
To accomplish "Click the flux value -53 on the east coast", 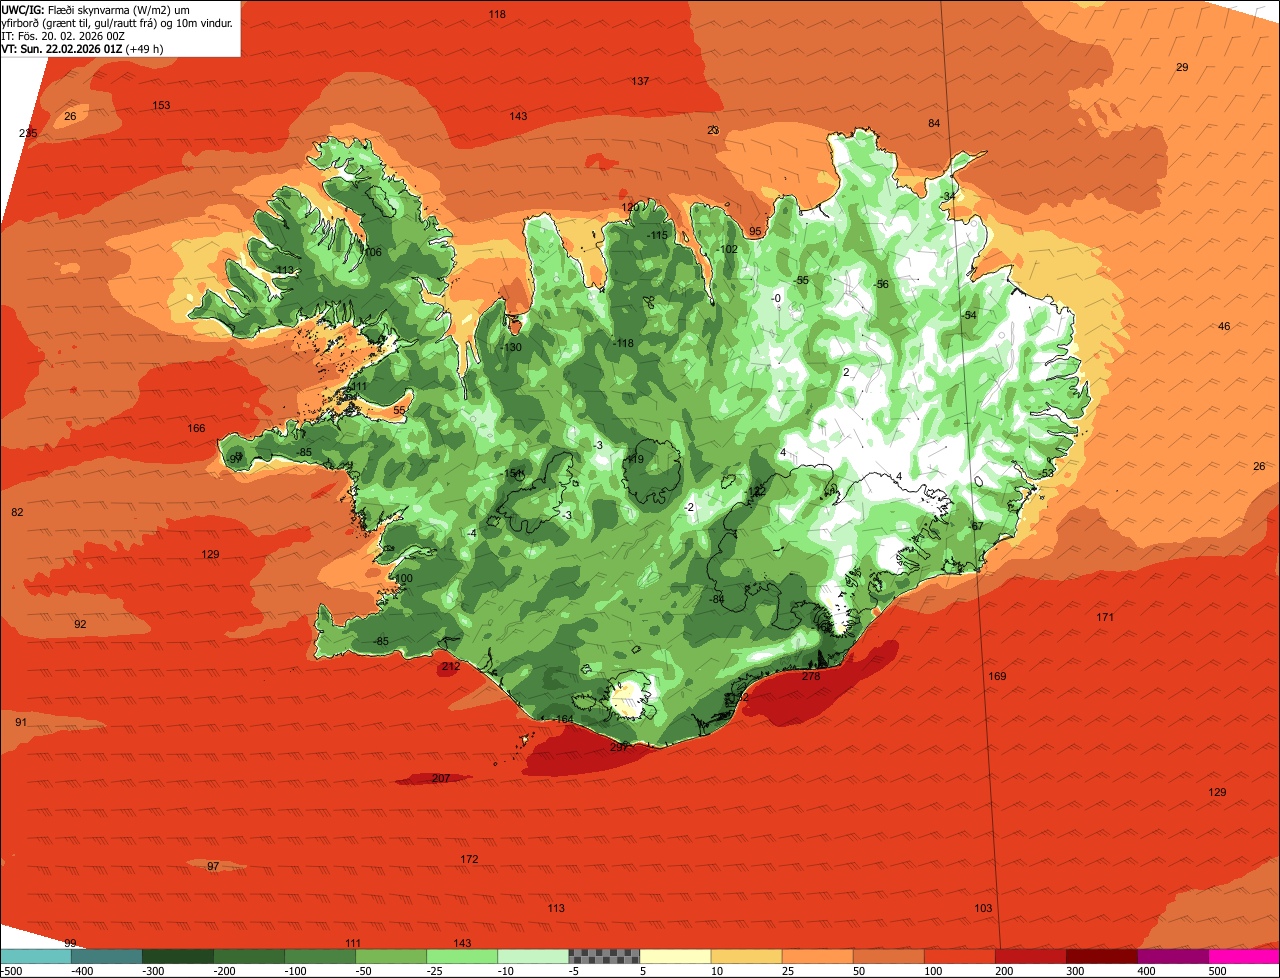I will click(x=1046, y=474).
